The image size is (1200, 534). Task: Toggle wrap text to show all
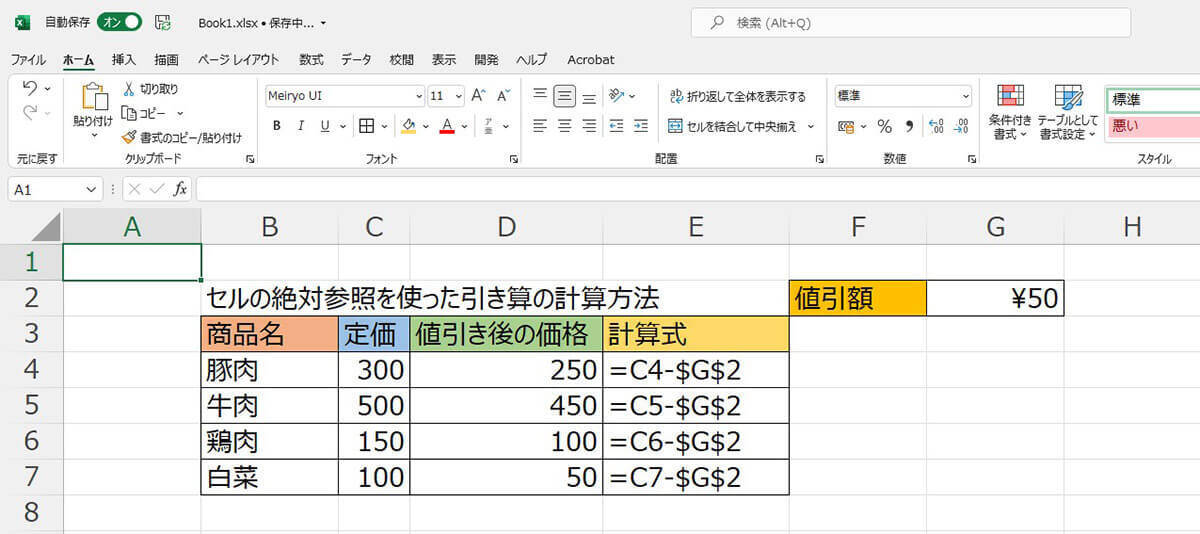click(736, 97)
